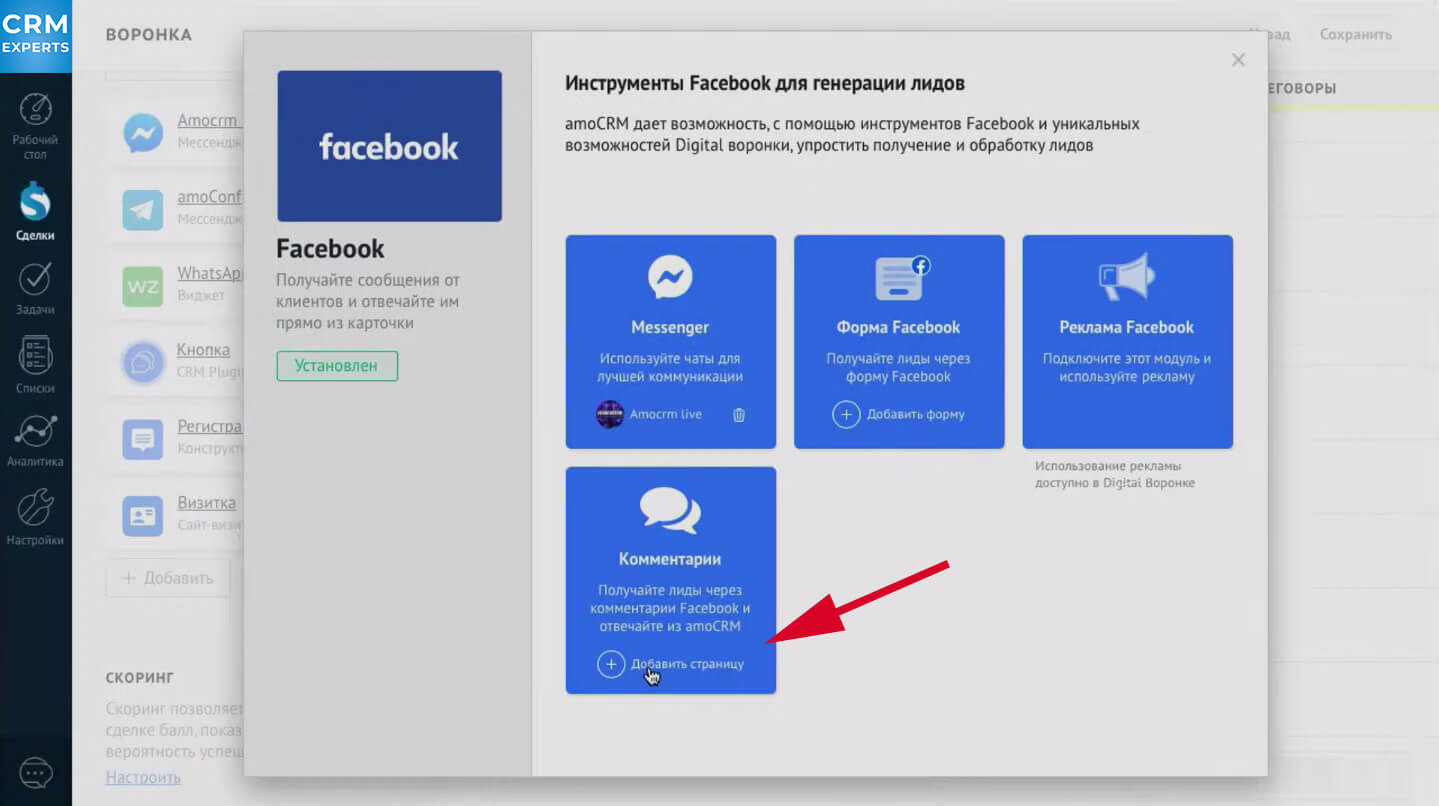Click plus icon next to Добавить страницу
The image size is (1439, 806).
(x=611, y=663)
